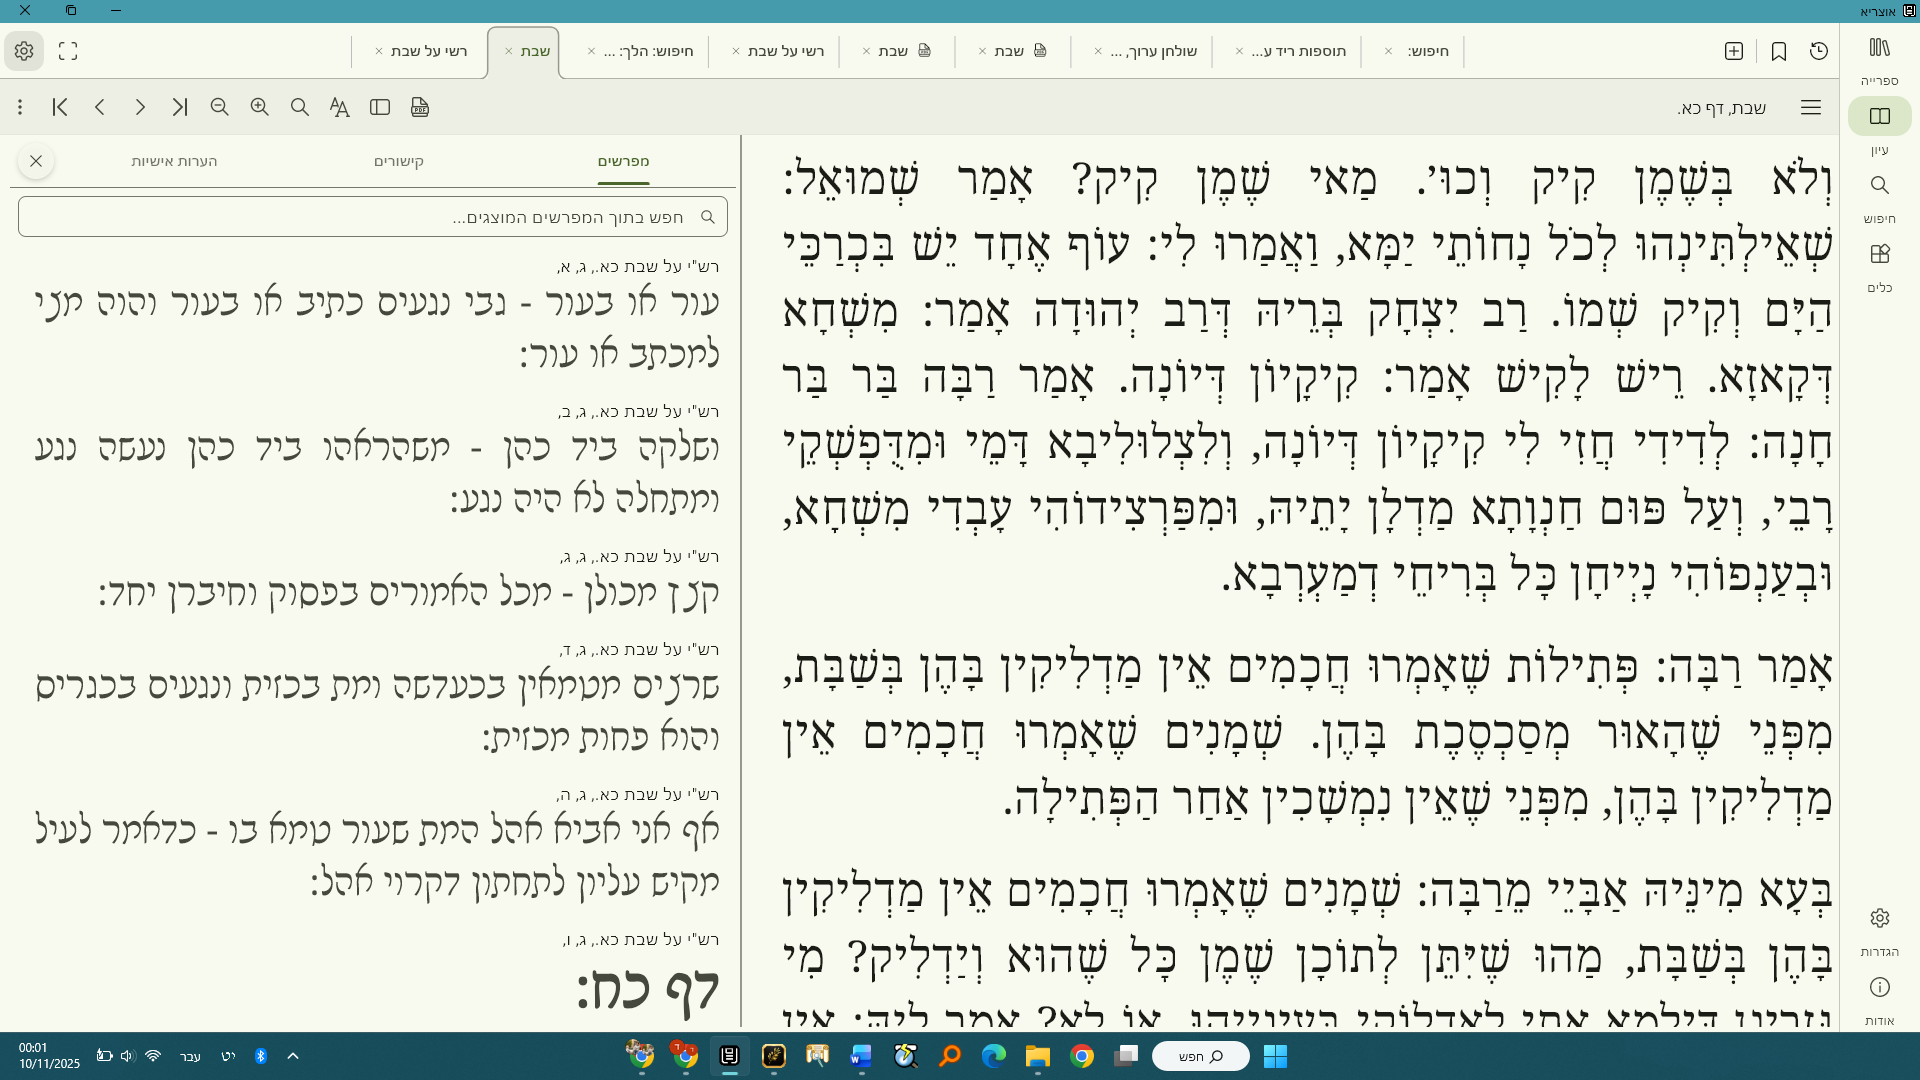Toggle fullscreen mode
Image resolution: width=1920 pixels, height=1080 pixels.
[x=68, y=51]
